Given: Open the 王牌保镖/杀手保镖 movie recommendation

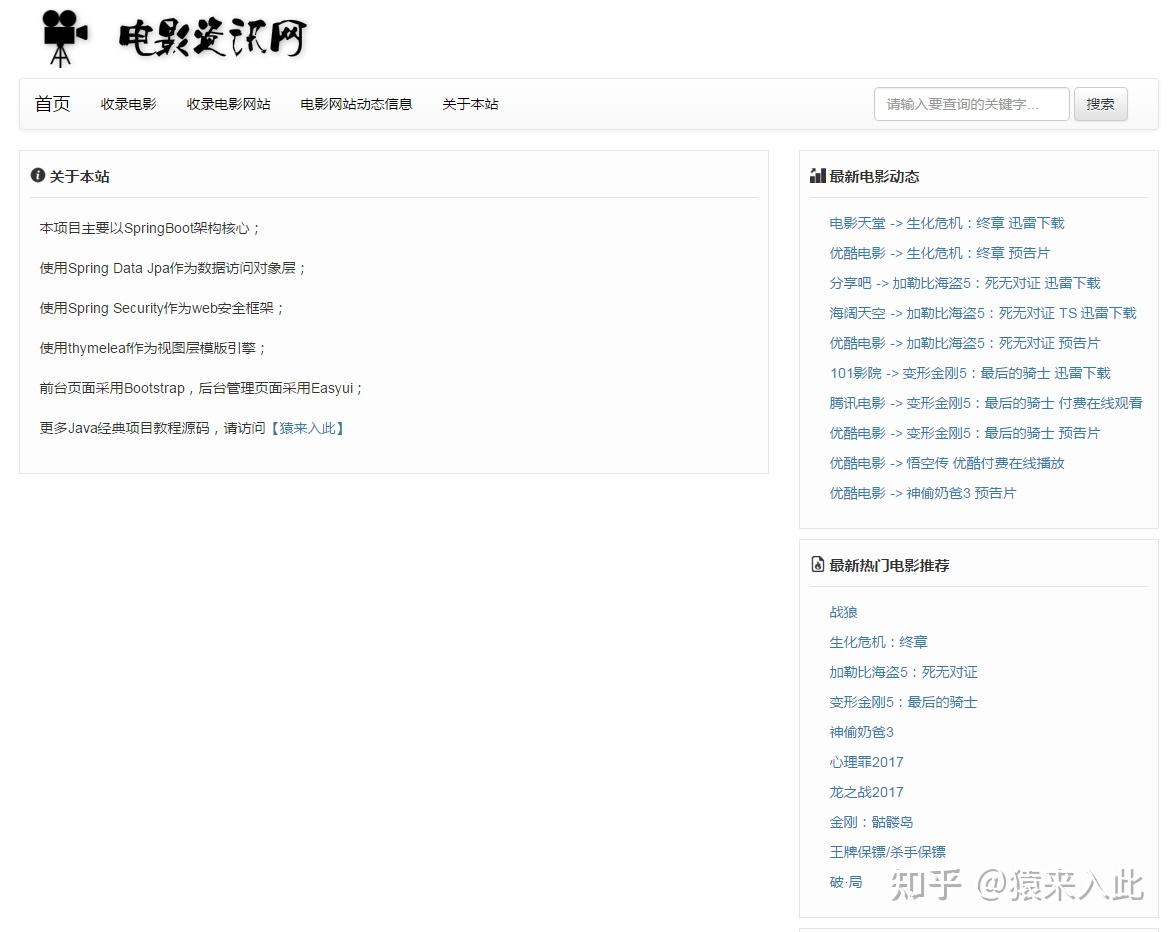Looking at the screenshot, I should 887,851.
